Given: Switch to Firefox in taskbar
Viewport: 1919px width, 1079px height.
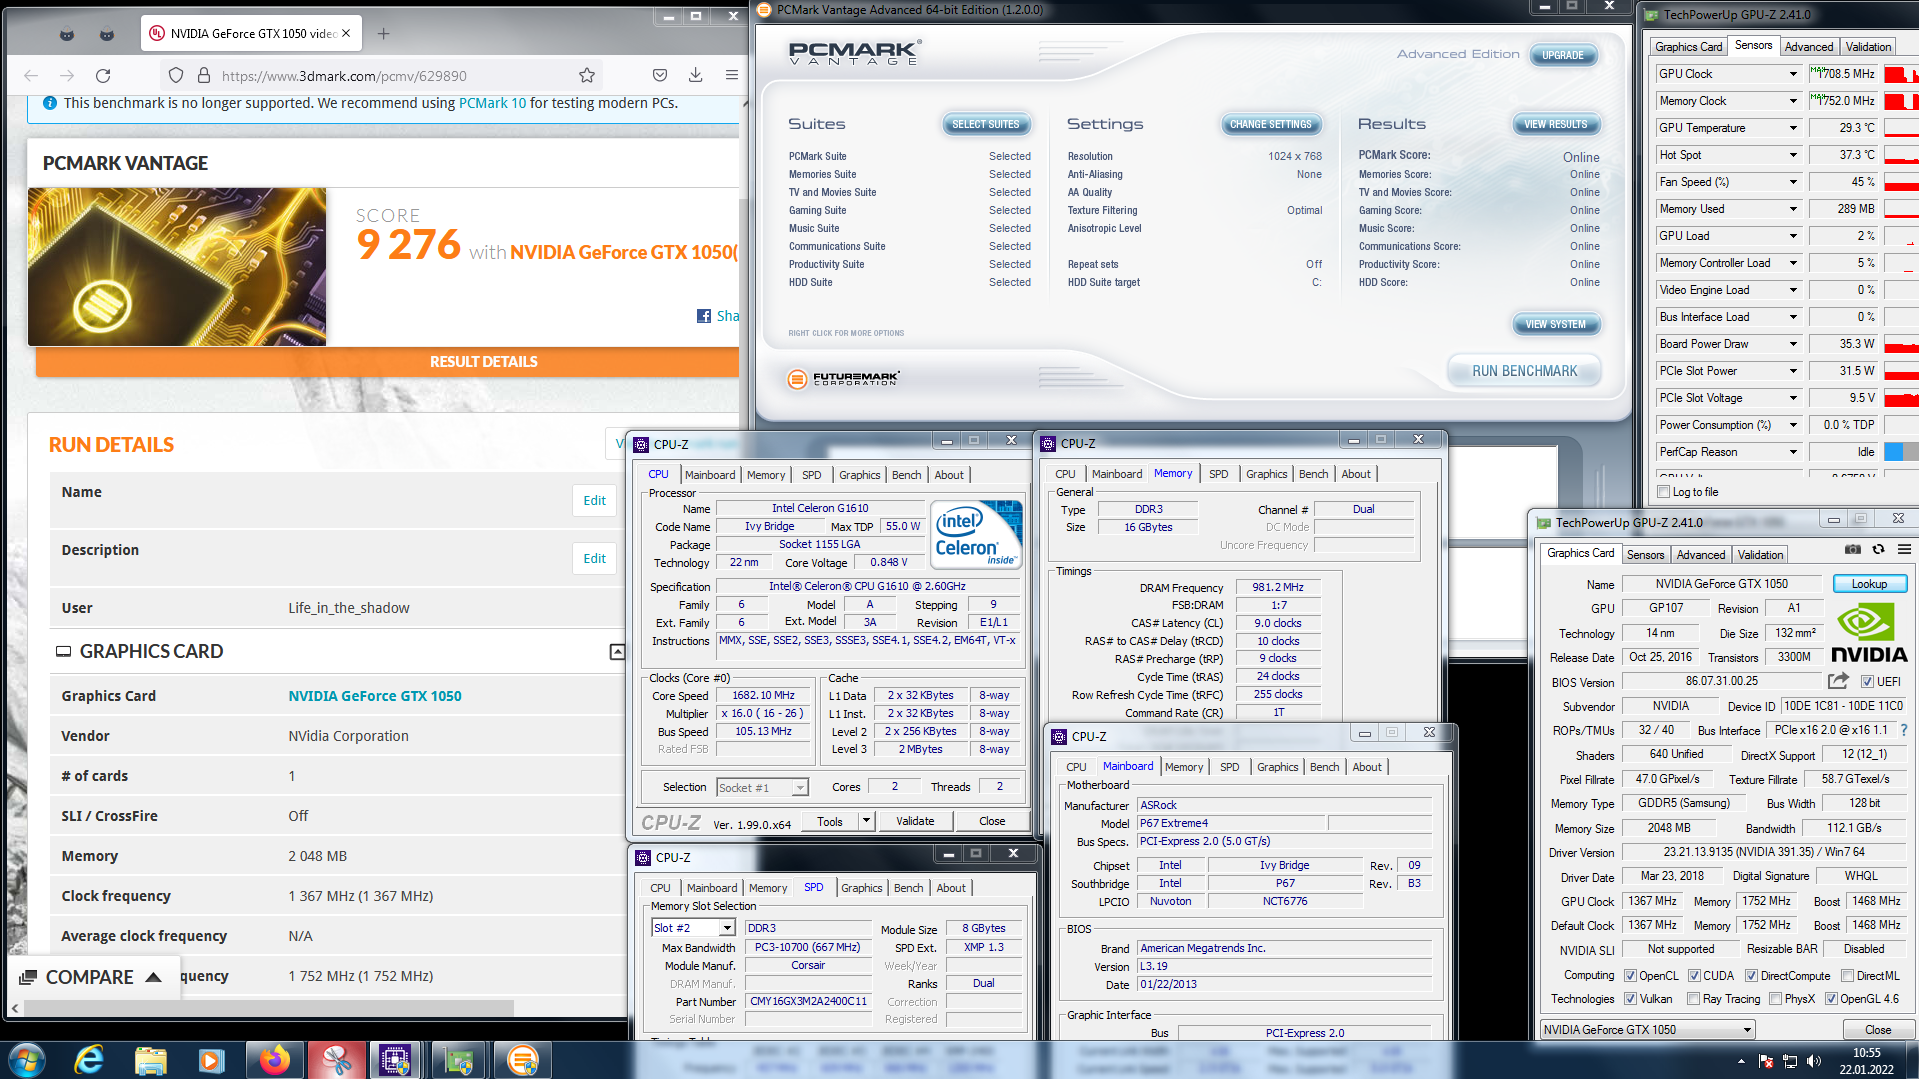Looking at the screenshot, I should click(274, 1060).
